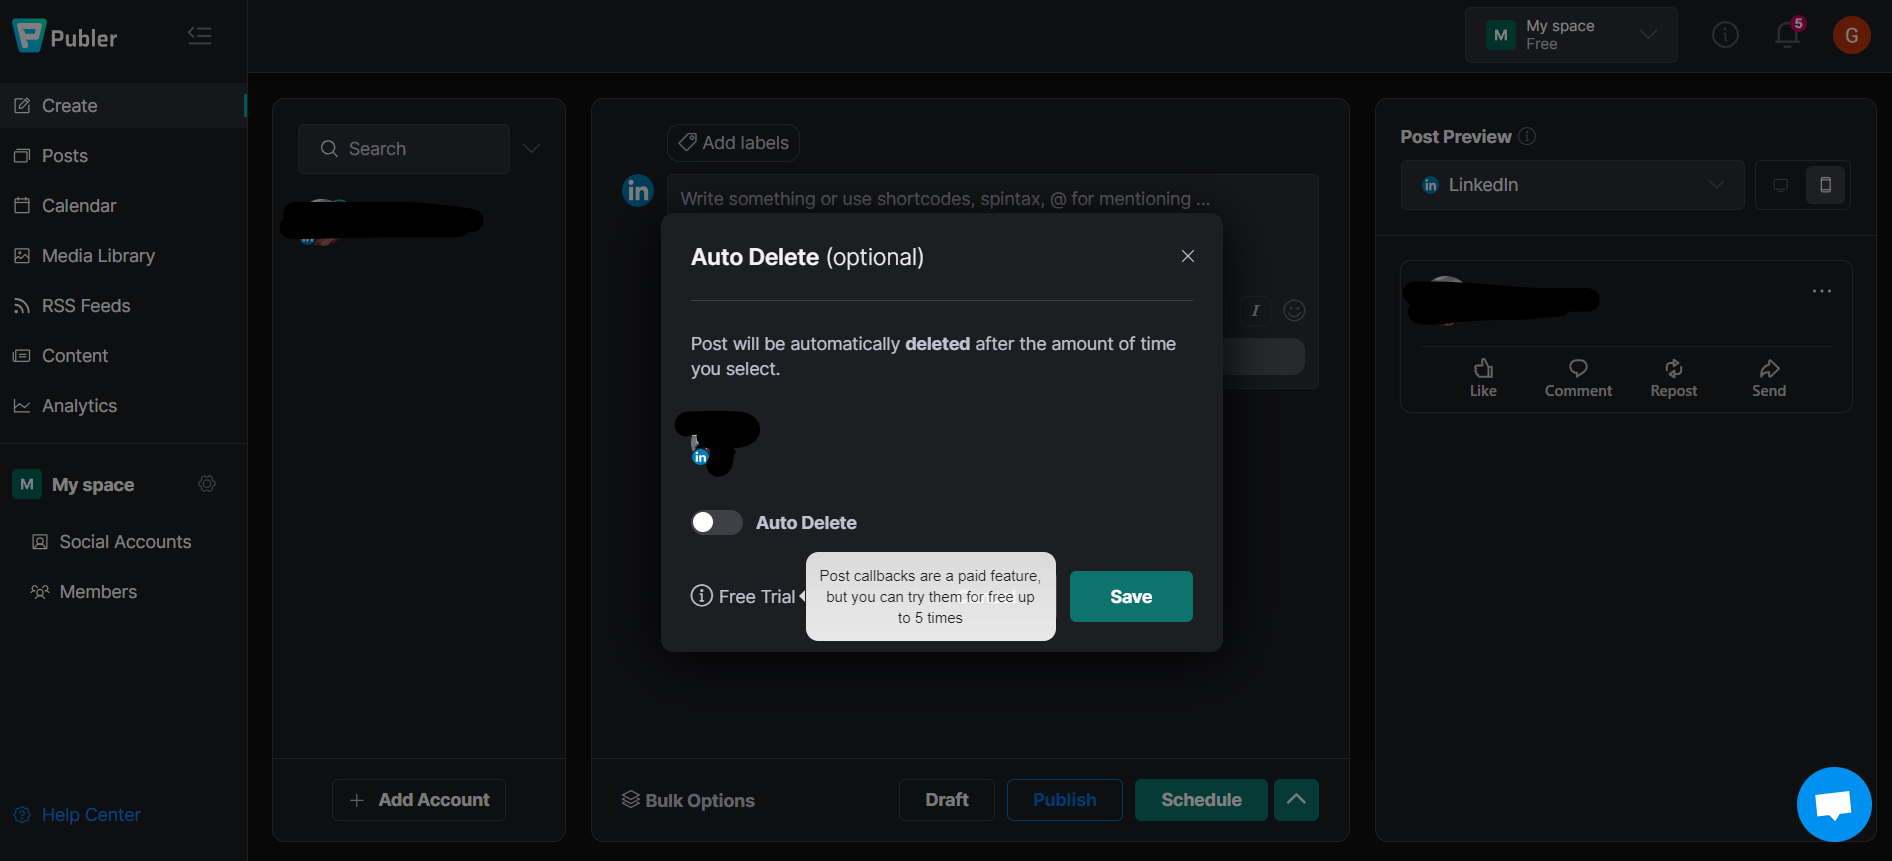This screenshot has width=1892, height=861.
Task: Open the post preview three-dot menu
Action: click(x=1822, y=291)
